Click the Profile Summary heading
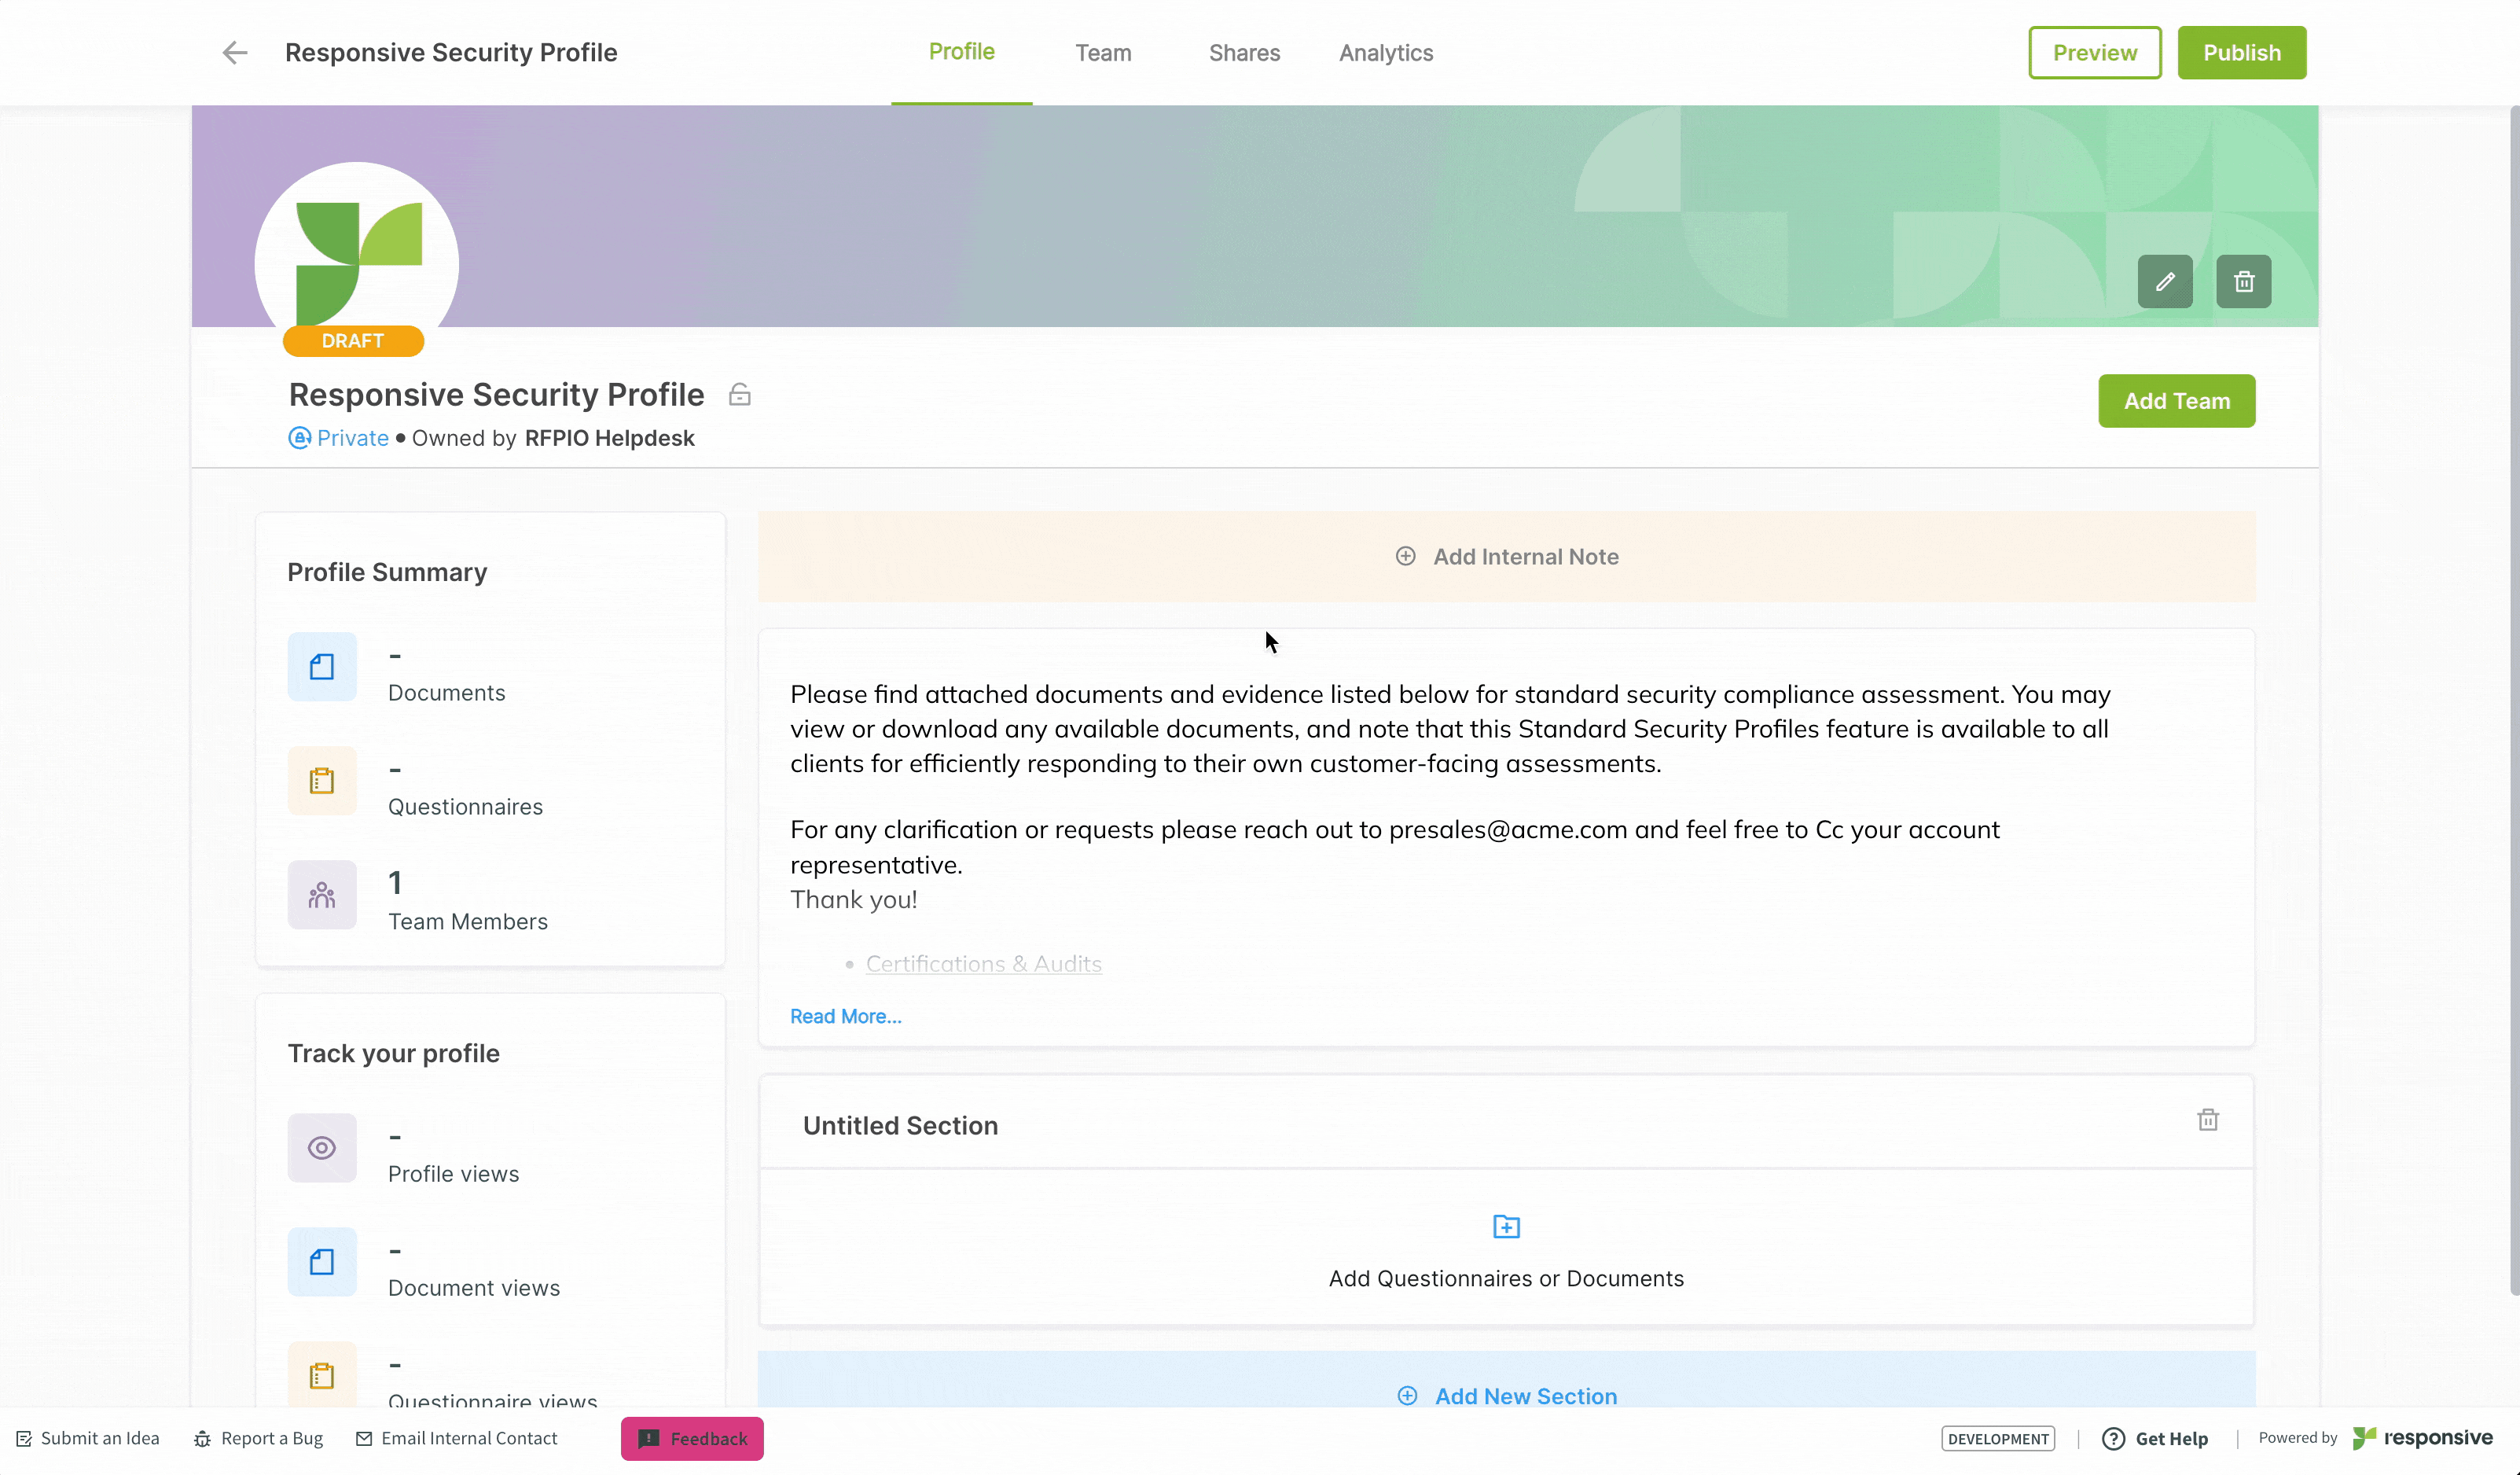The image size is (2520, 1475). click(x=387, y=572)
